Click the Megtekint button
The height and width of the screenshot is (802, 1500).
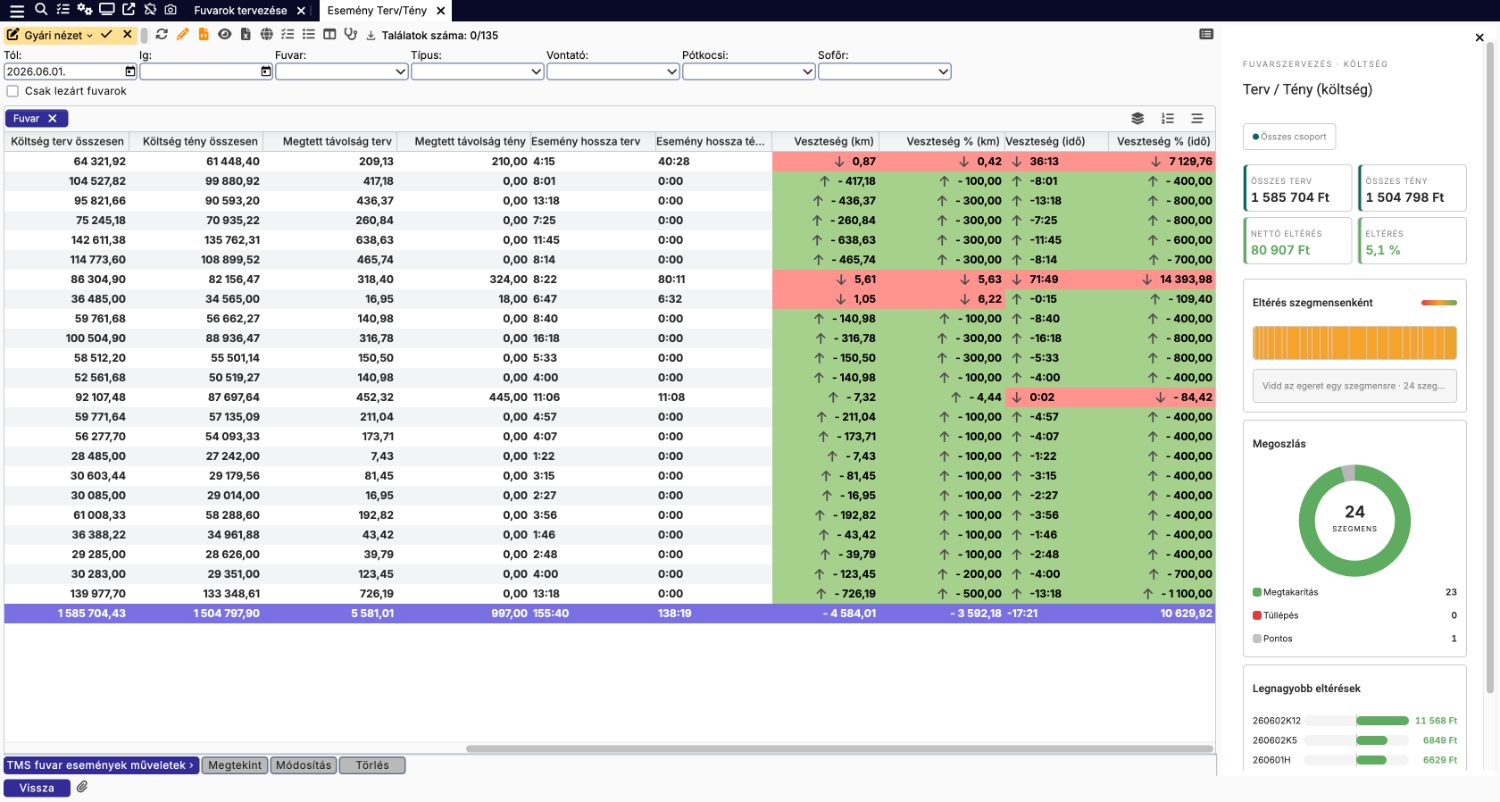(x=235, y=765)
